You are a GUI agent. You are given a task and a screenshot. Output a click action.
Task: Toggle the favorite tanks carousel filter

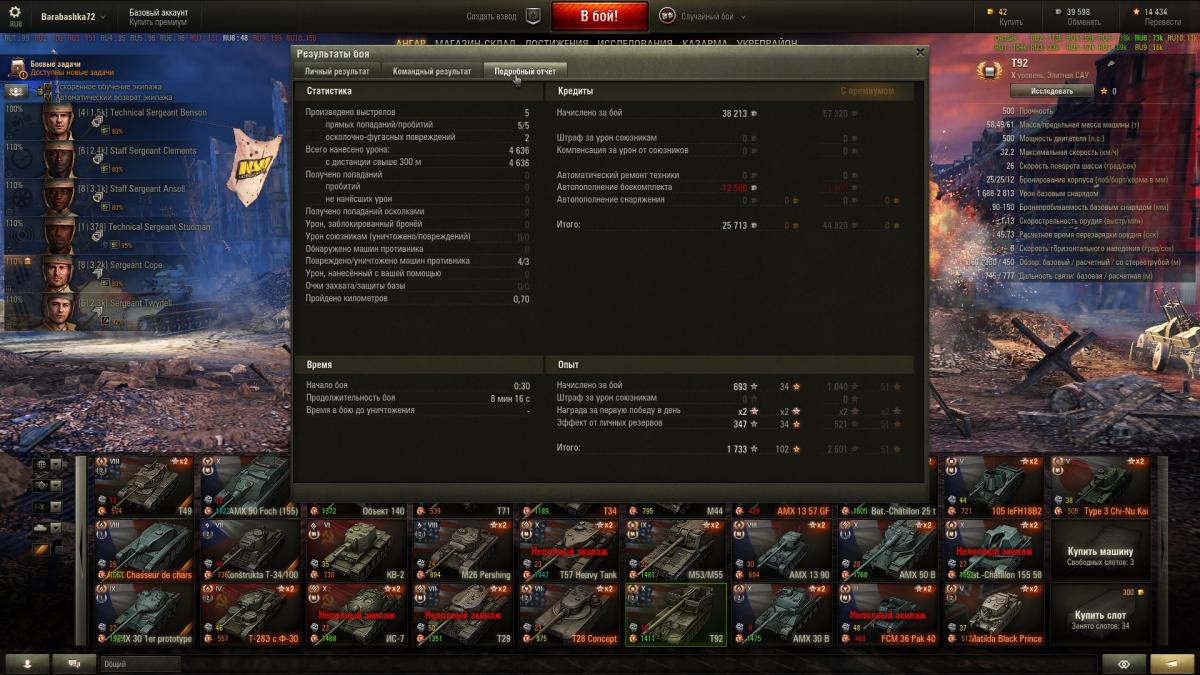(42, 549)
